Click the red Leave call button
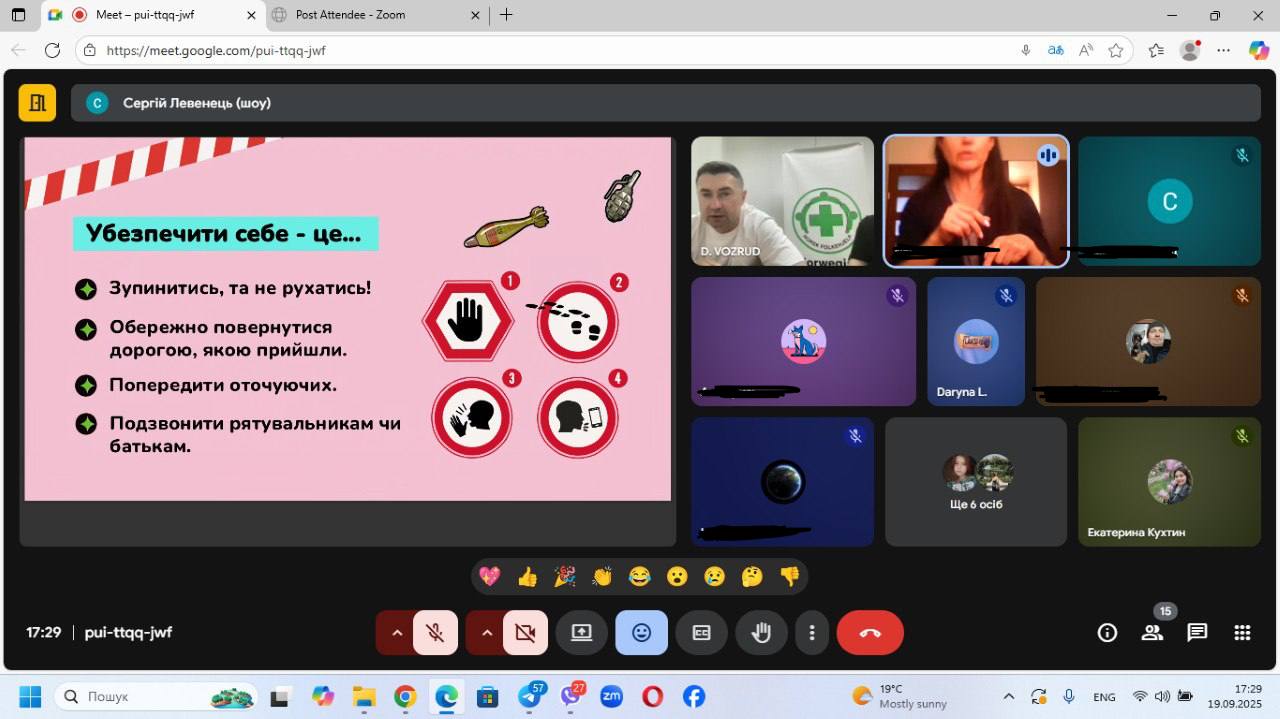Screen dimensions: 1280x719 869,633
